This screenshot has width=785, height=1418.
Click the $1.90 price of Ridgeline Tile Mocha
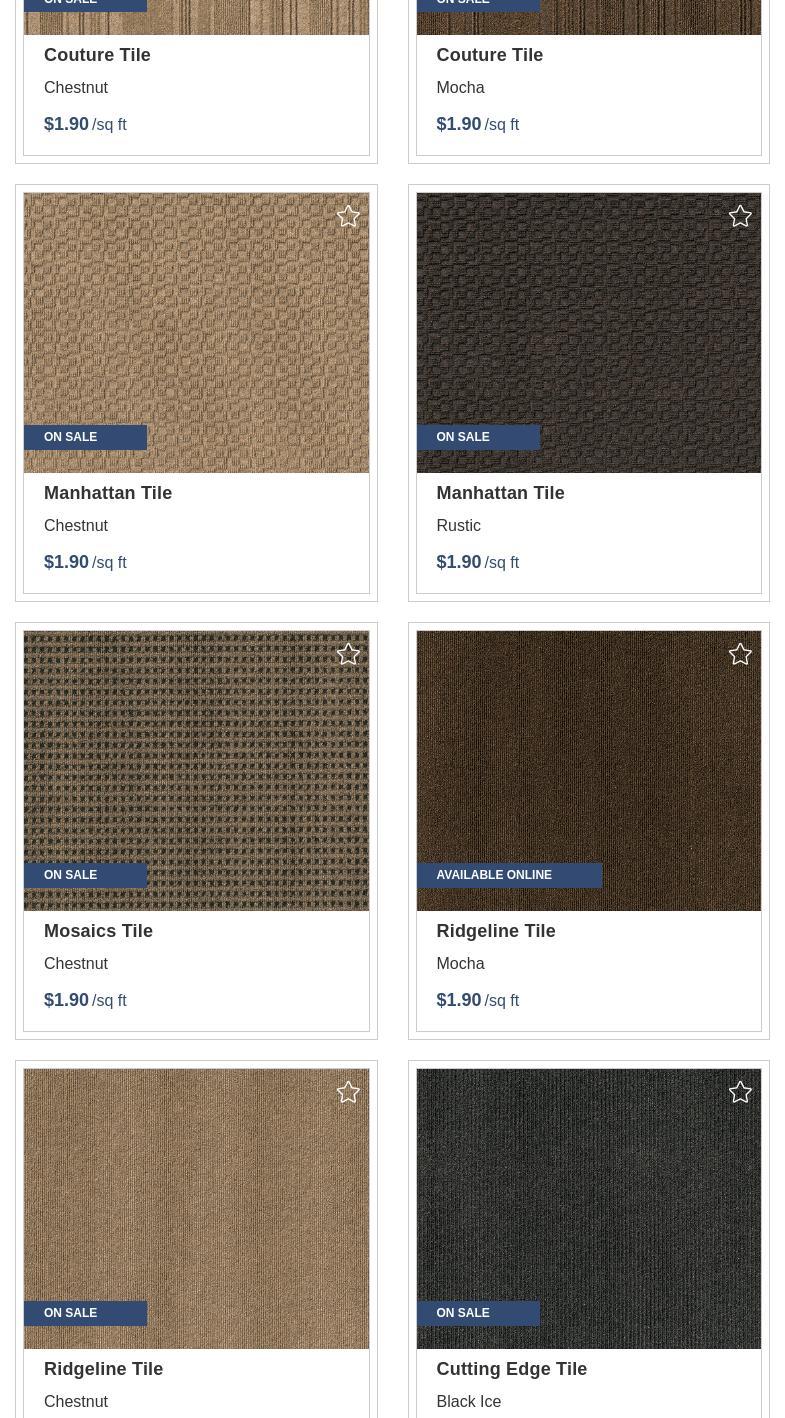458,1000
